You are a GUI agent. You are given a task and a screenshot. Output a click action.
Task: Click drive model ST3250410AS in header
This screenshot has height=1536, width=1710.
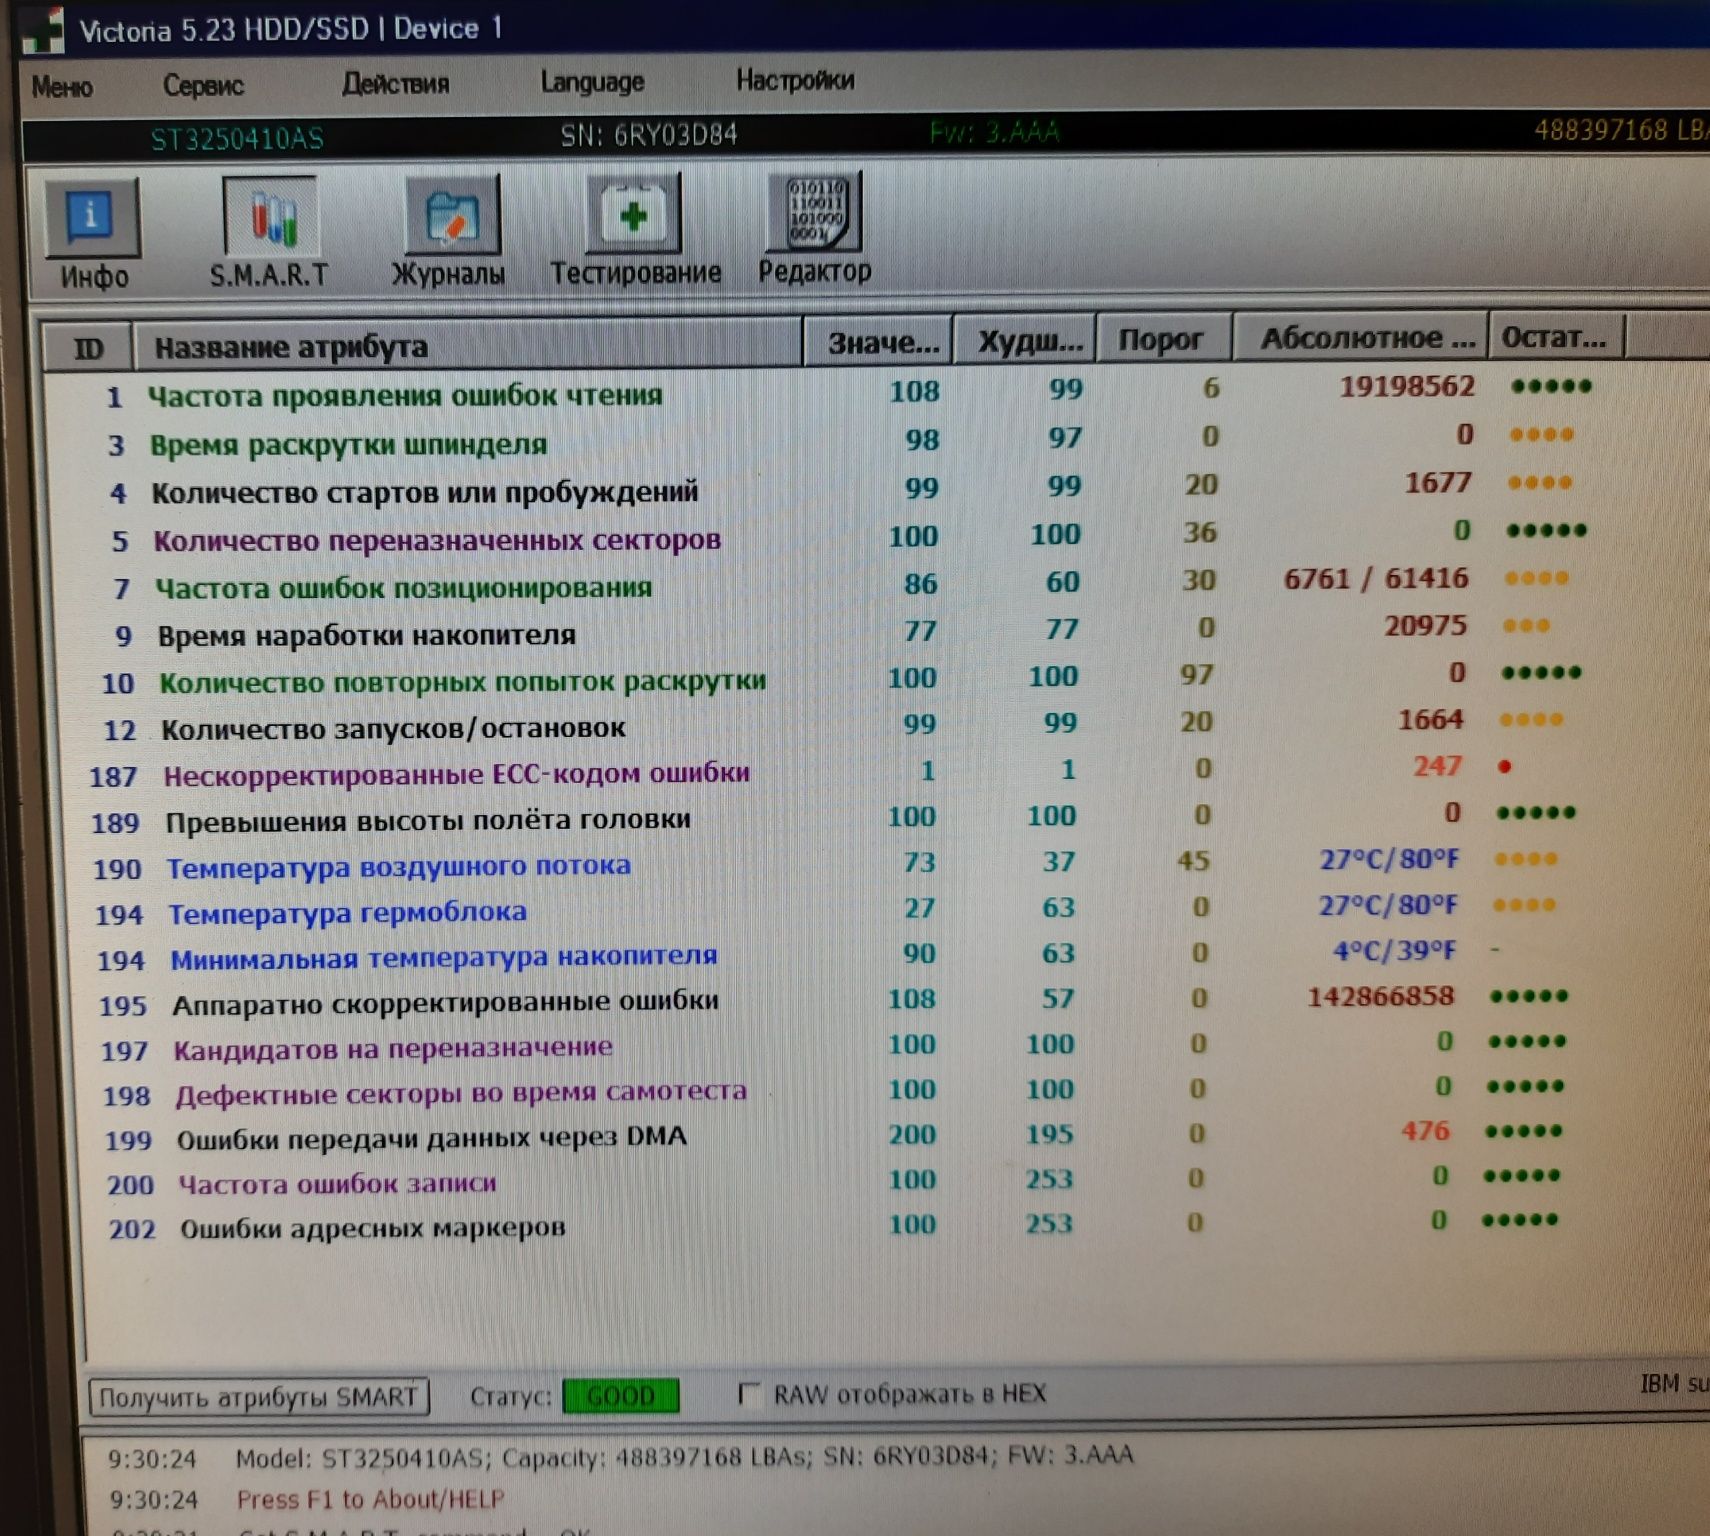(237, 139)
